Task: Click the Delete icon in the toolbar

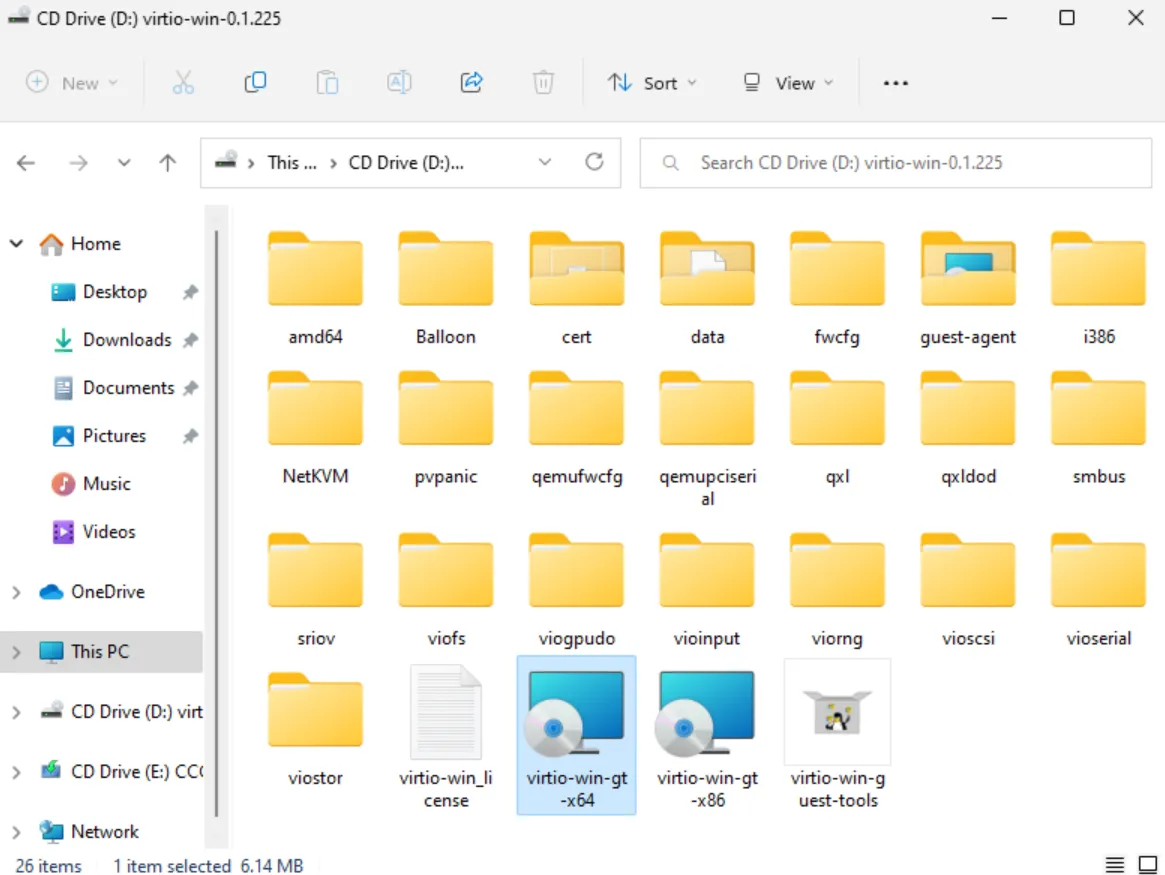Action: 543,83
